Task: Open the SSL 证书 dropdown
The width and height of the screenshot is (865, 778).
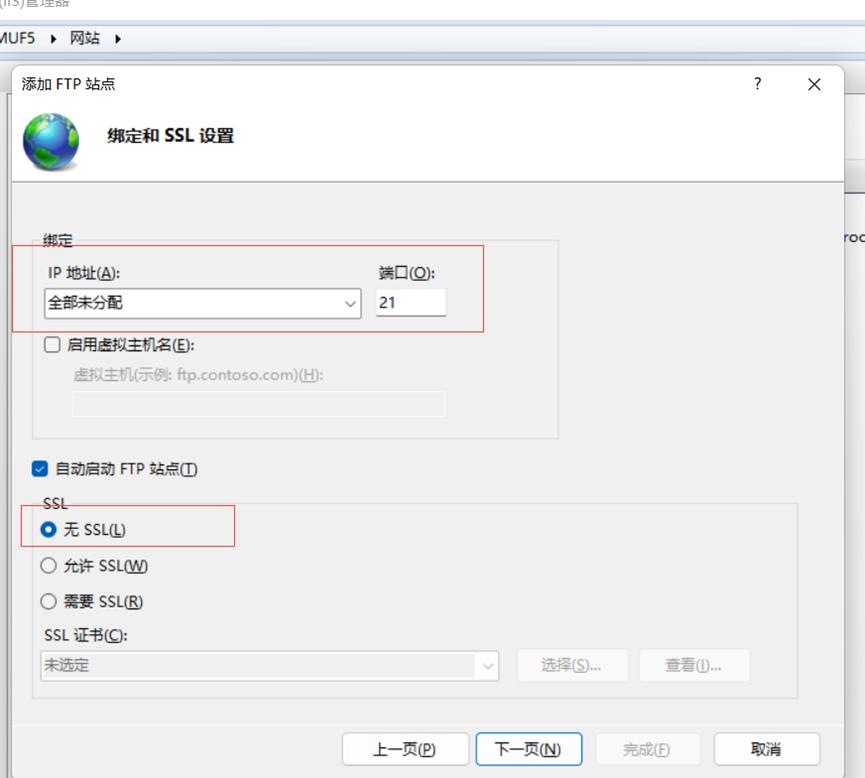Action: [490, 665]
